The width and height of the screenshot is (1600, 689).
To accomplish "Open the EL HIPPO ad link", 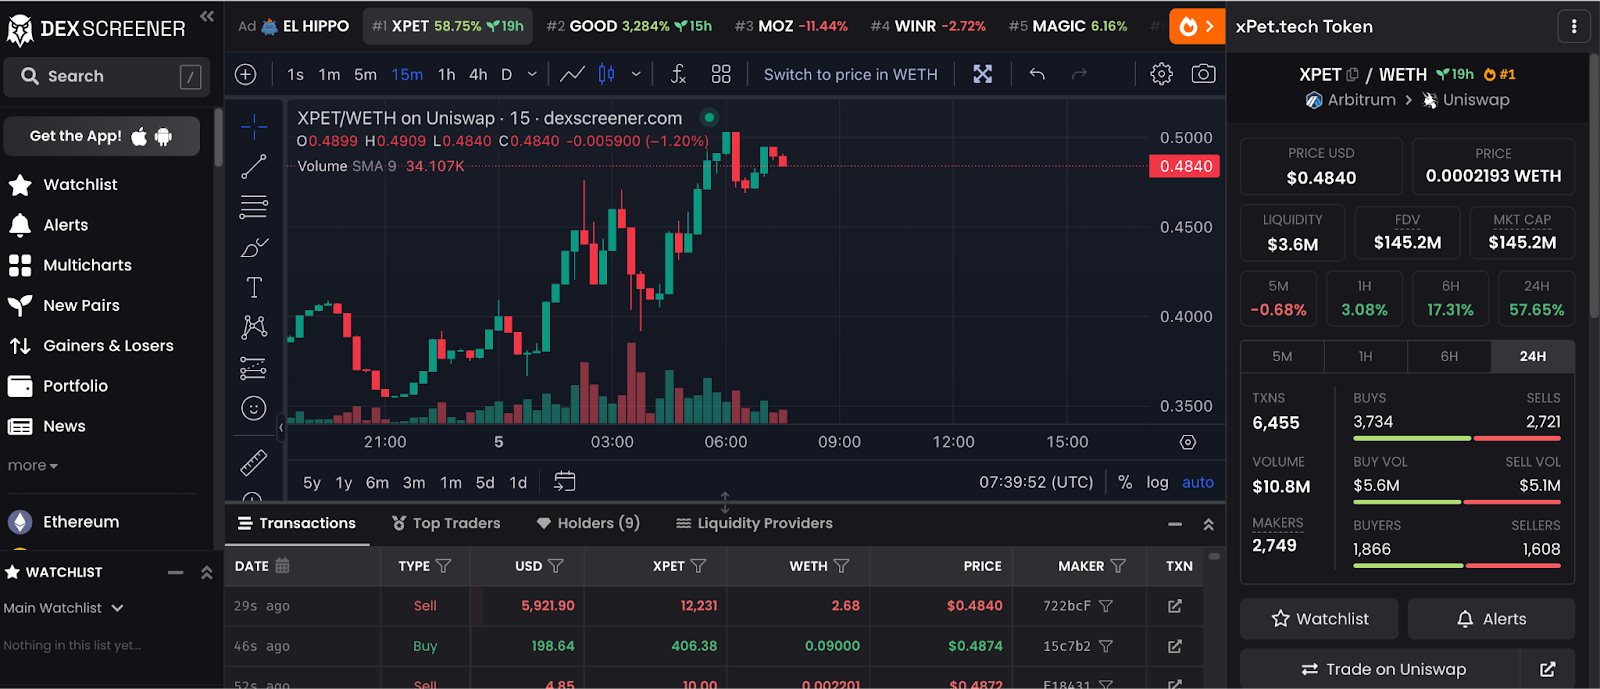I will (305, 26).
